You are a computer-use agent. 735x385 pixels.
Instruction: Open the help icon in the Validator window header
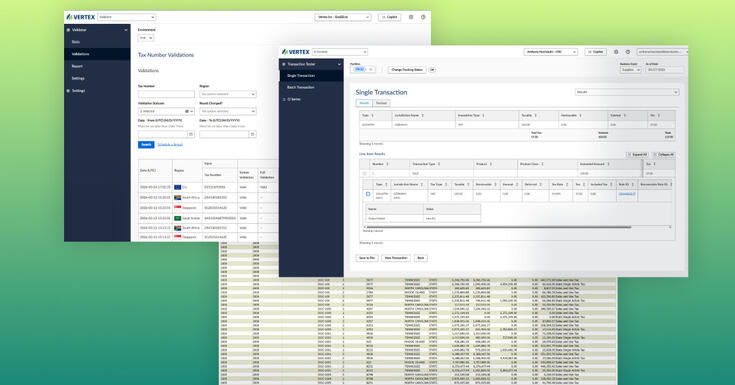[x=423, y=17]
